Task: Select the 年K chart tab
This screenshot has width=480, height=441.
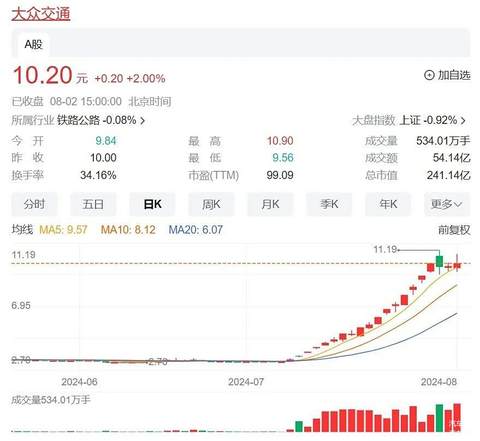Action: 388,204
